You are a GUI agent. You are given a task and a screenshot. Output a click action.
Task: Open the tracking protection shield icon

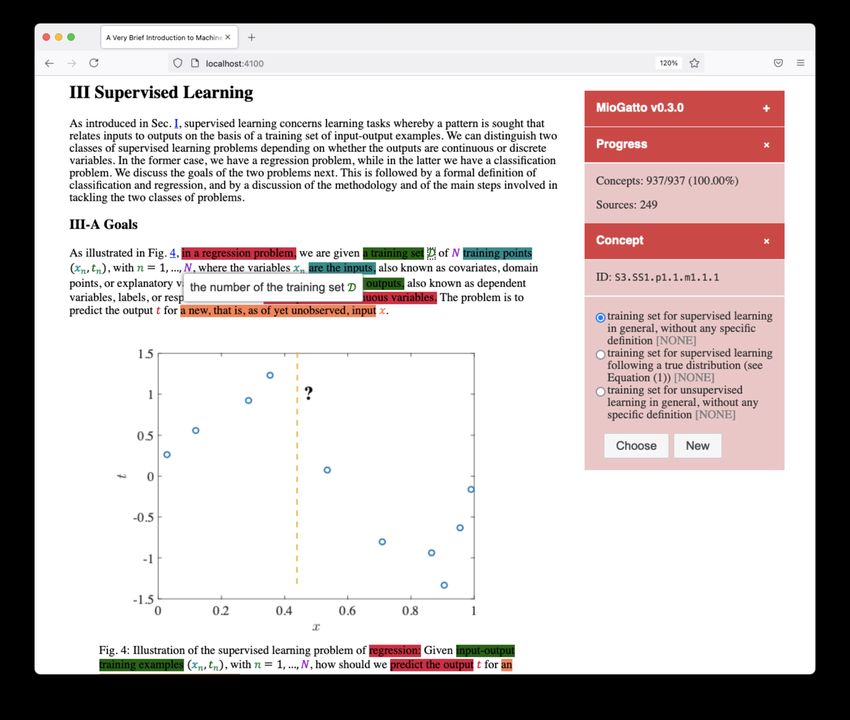(177, 63)
